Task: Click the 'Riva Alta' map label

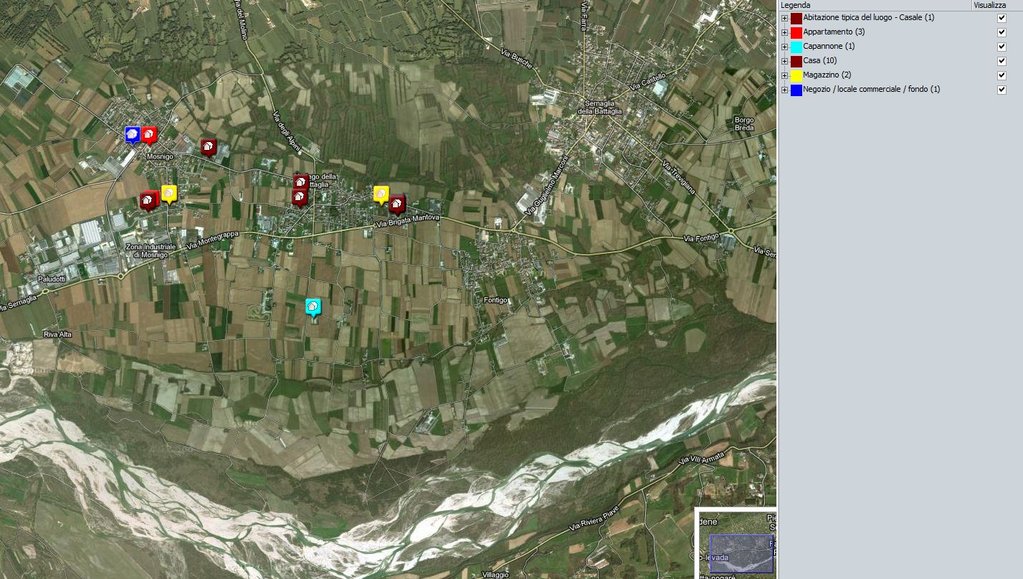Action: (x=57, y=335)
